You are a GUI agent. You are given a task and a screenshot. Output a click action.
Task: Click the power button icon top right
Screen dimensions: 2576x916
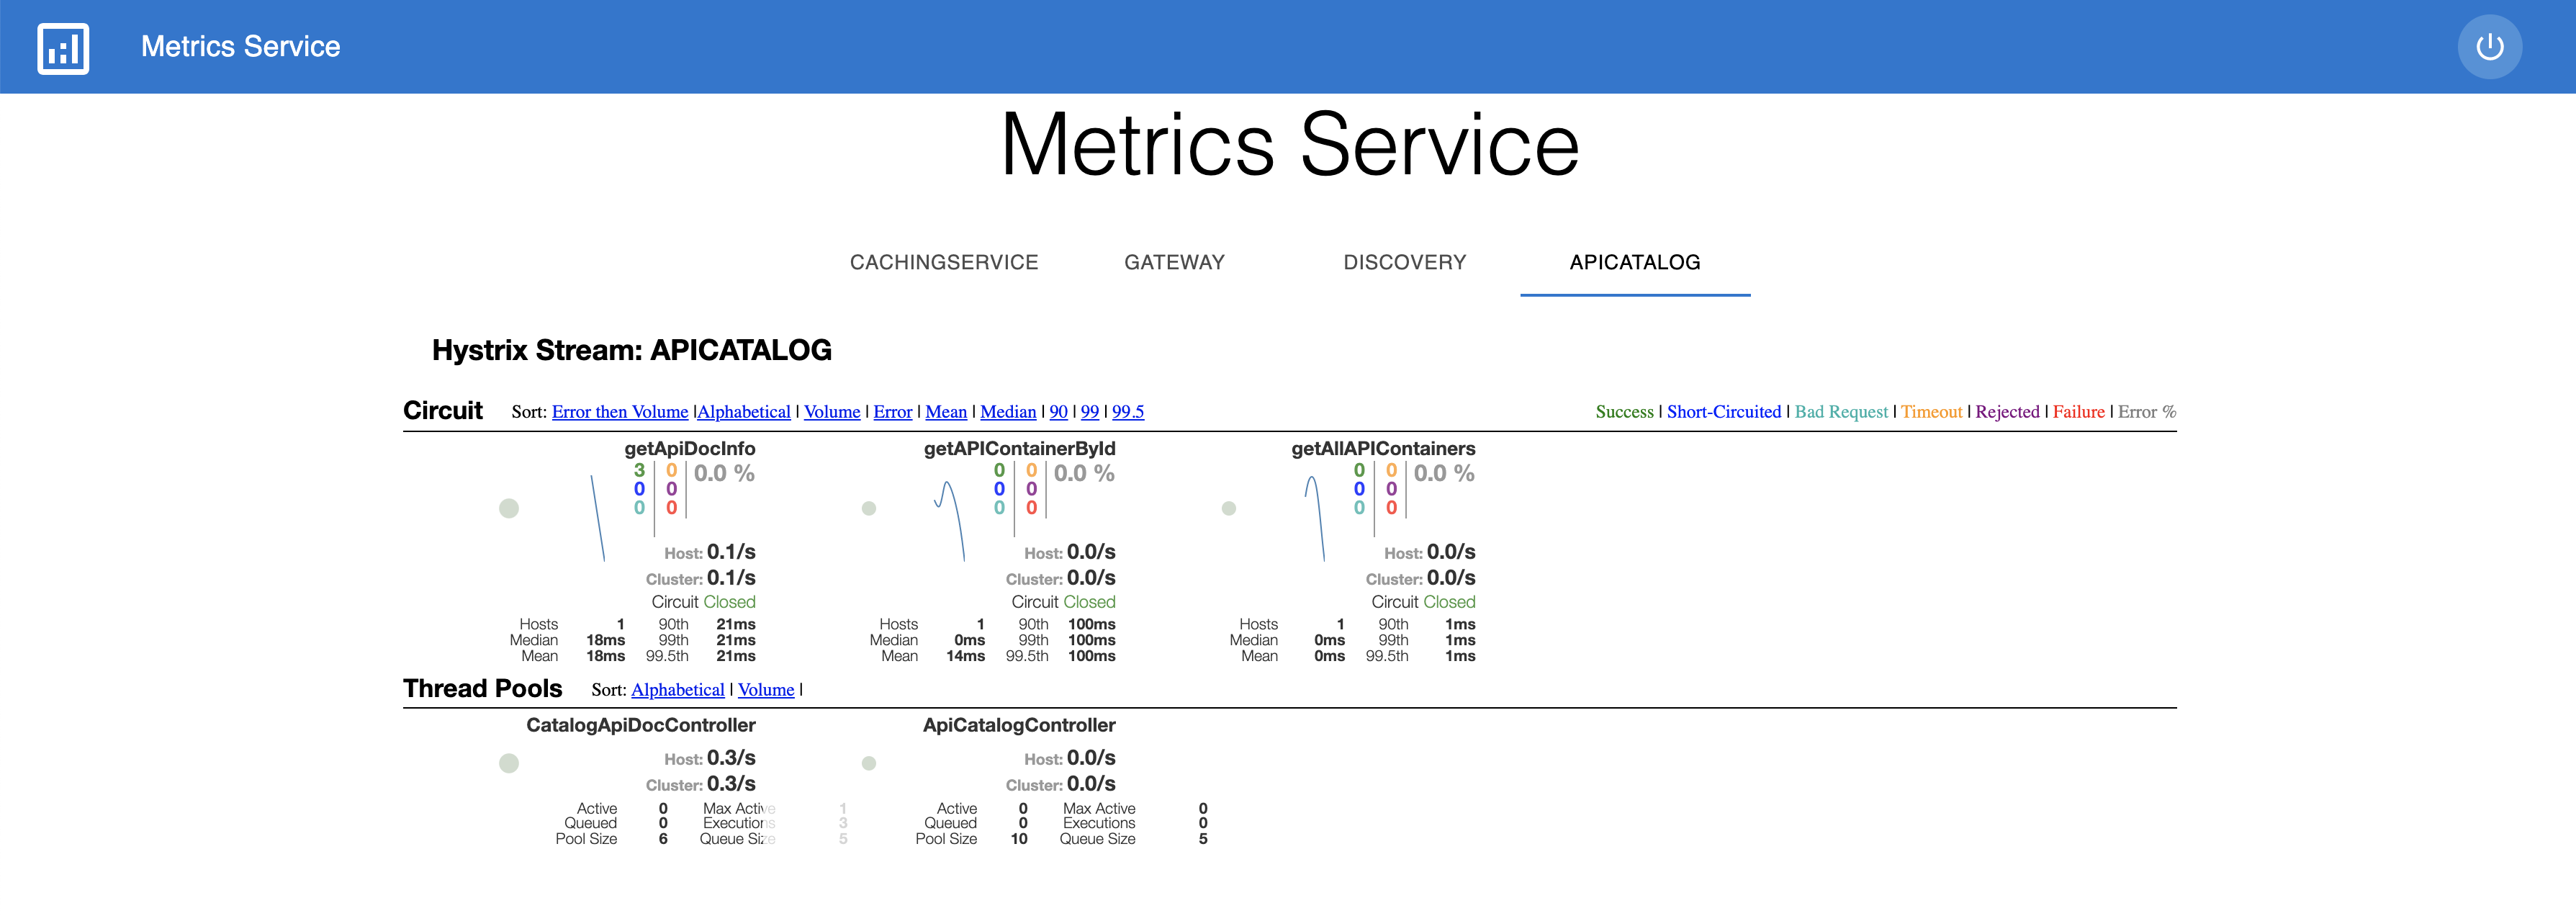(2490, 46)
